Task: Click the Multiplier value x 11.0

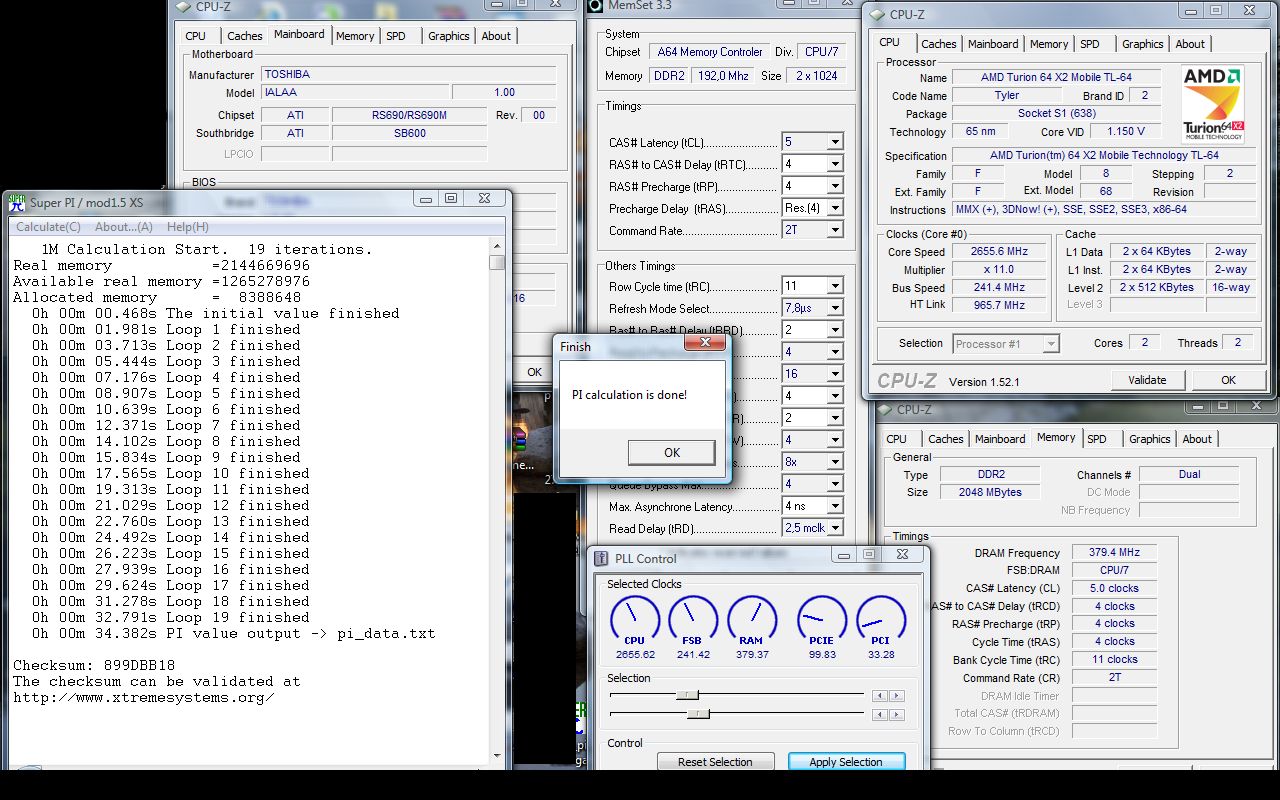Action: pos(999,270)
